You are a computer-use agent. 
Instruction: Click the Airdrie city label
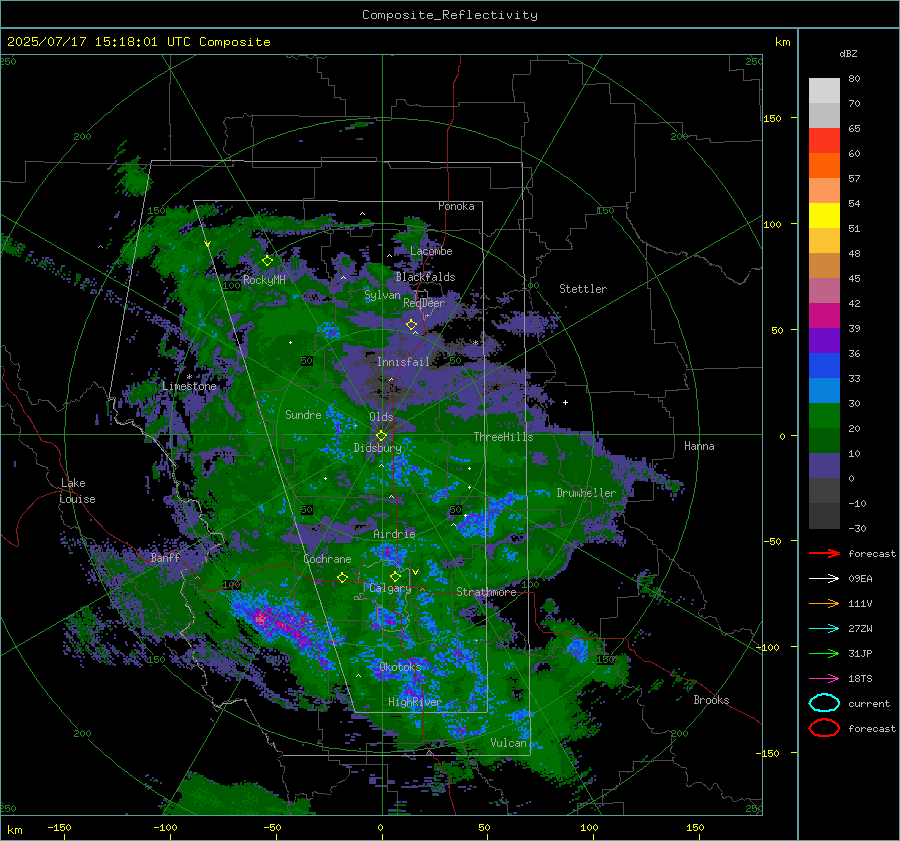[394, 534]
